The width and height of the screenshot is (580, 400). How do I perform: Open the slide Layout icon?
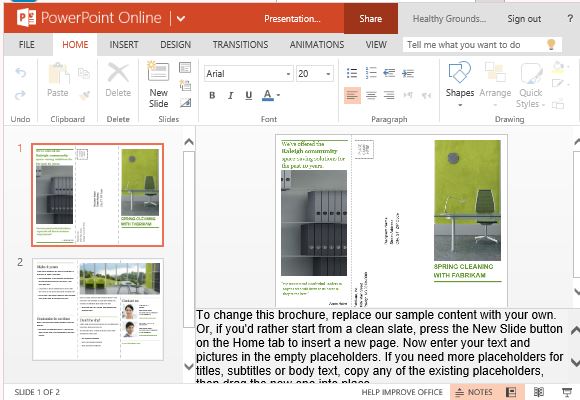pos(185,68)
